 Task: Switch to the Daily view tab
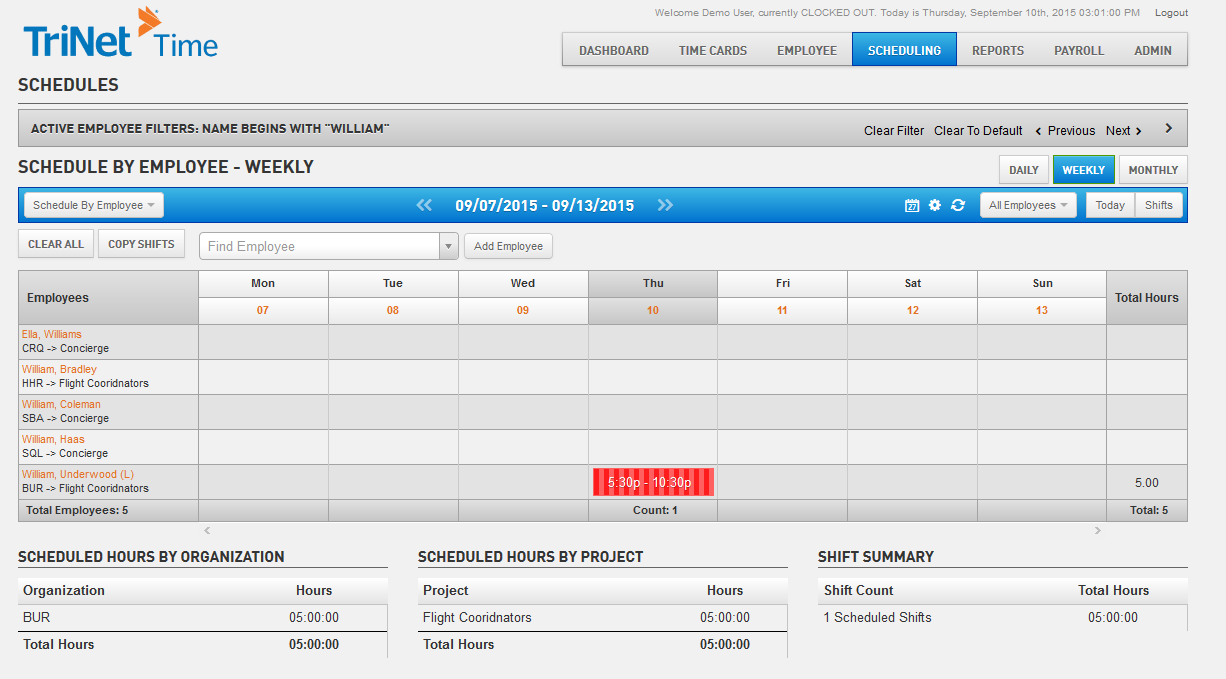click(1024, 170)
